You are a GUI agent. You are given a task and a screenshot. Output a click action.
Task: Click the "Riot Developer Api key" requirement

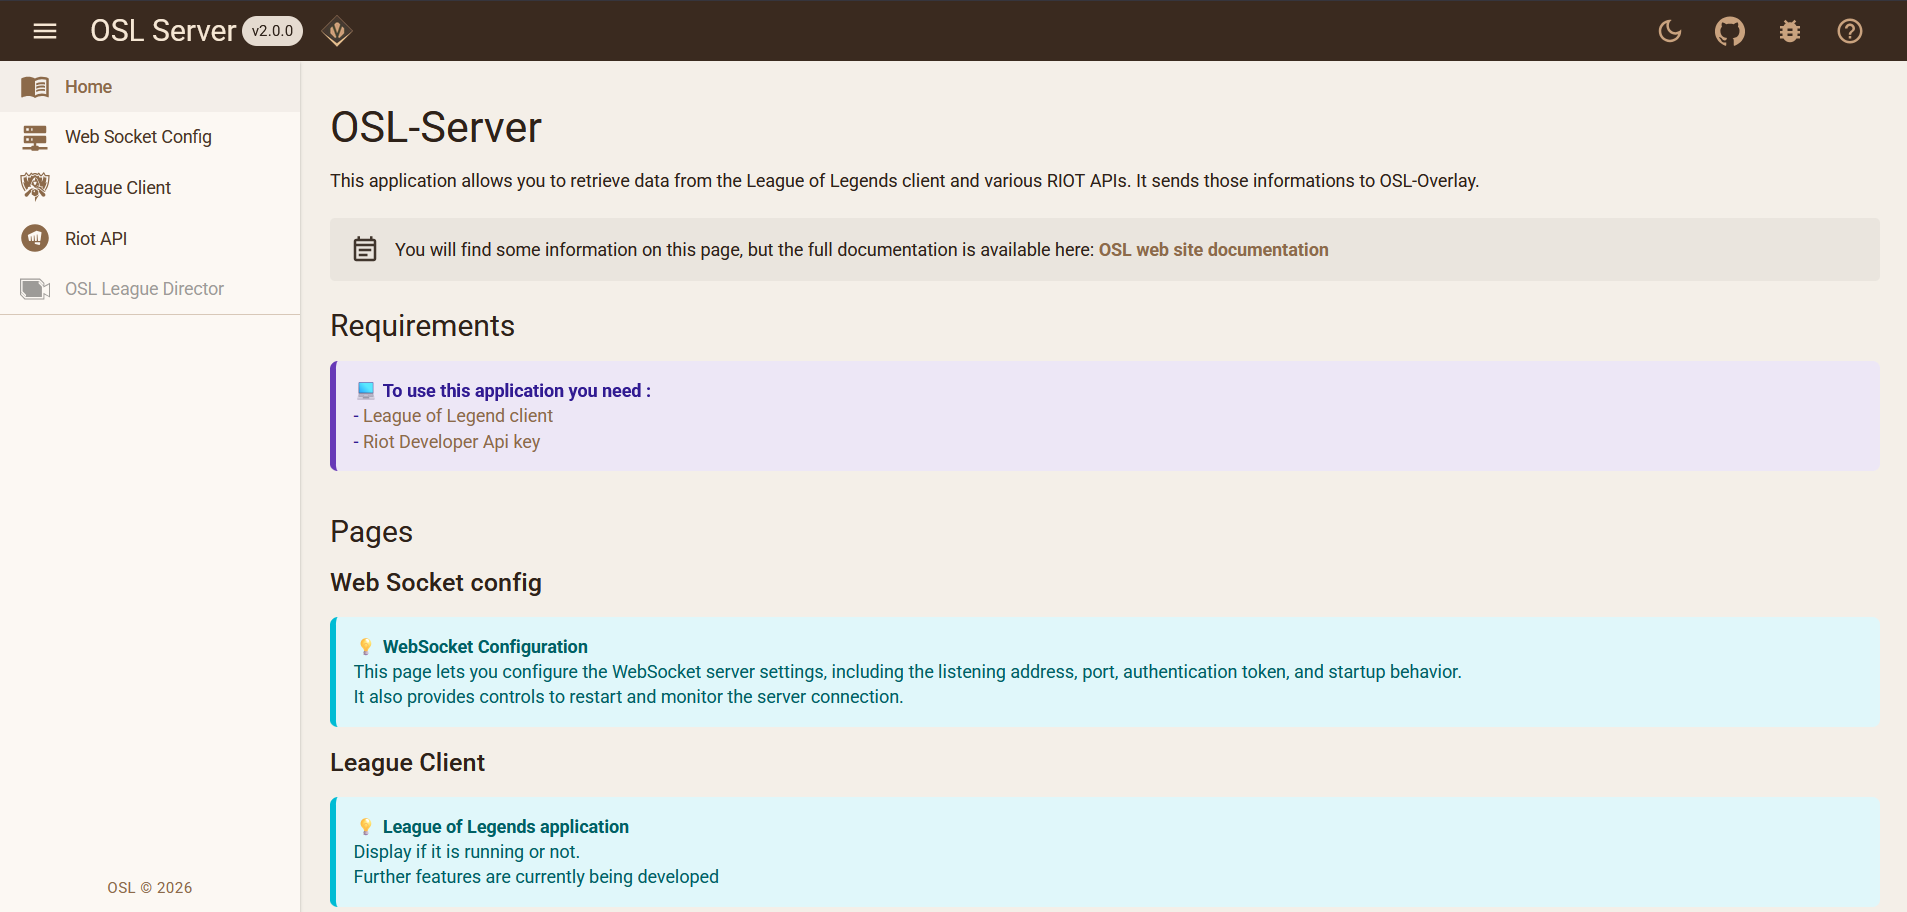tap(451, 442)
